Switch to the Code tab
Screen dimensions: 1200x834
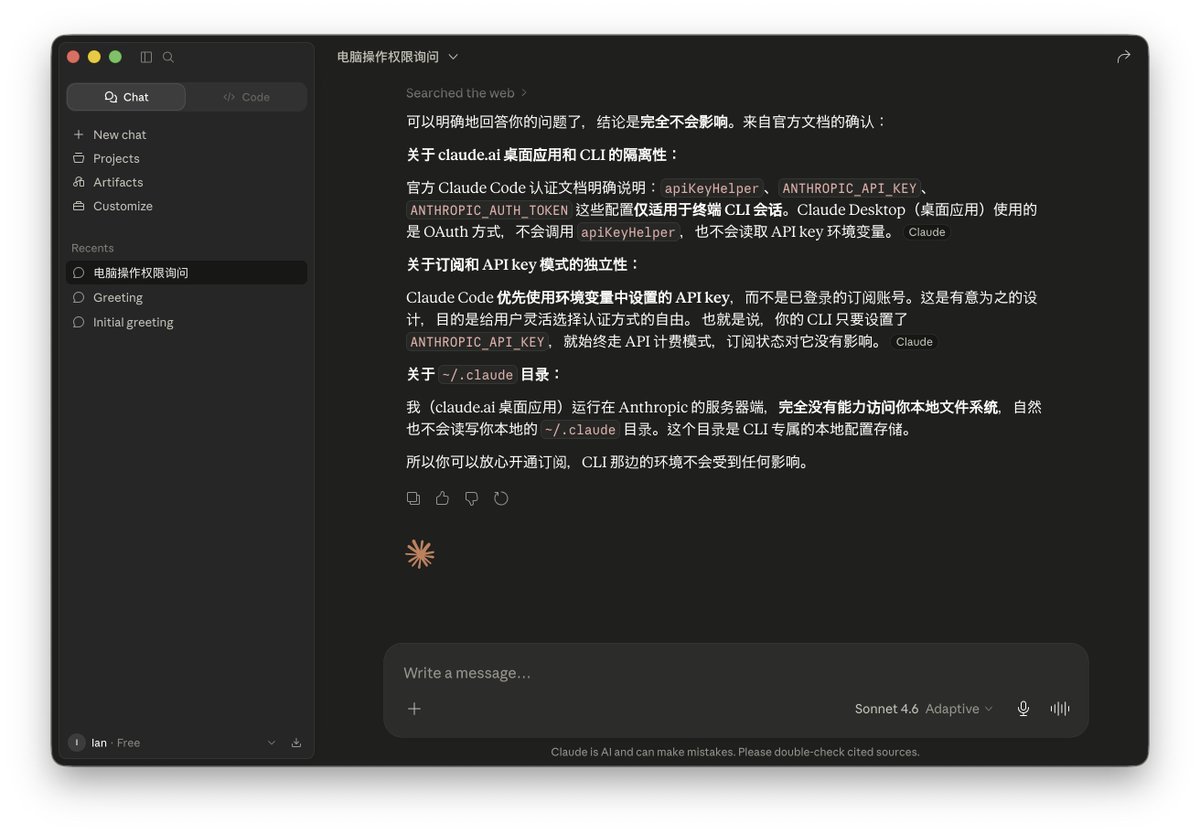[246, 97]
